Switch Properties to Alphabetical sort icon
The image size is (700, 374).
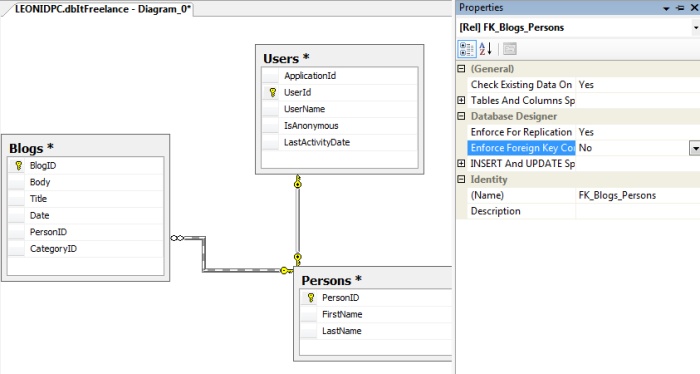pos(486,49)
